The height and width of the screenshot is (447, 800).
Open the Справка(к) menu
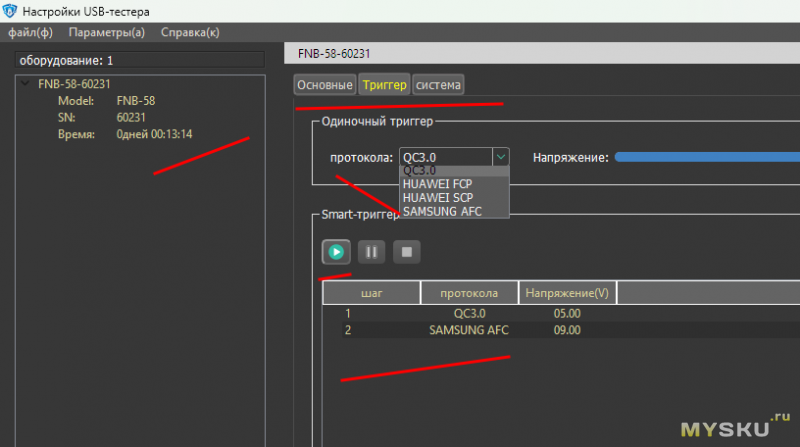point(190,33)
